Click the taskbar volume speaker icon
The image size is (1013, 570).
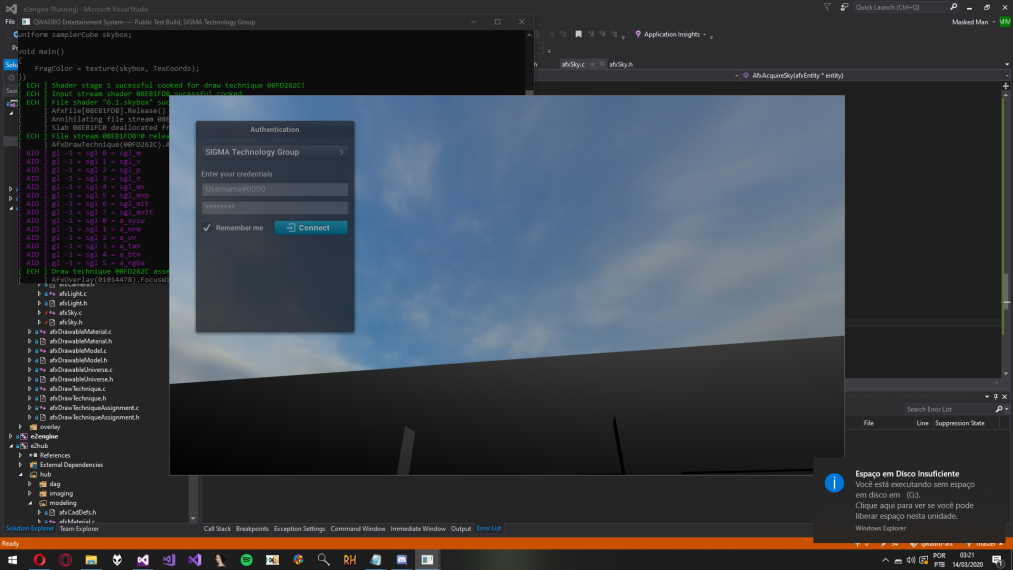911,560
